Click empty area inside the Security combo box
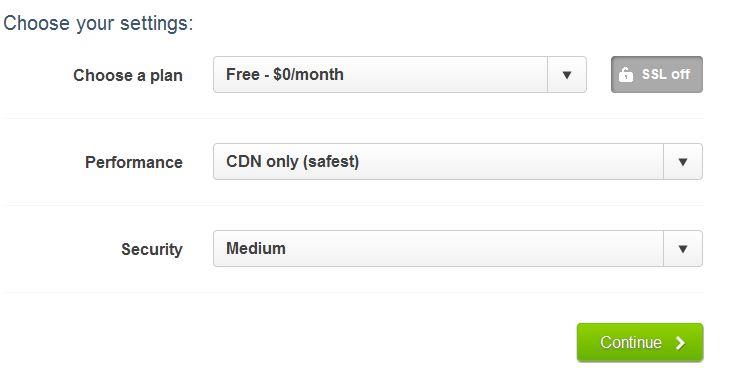 [474, 249]
